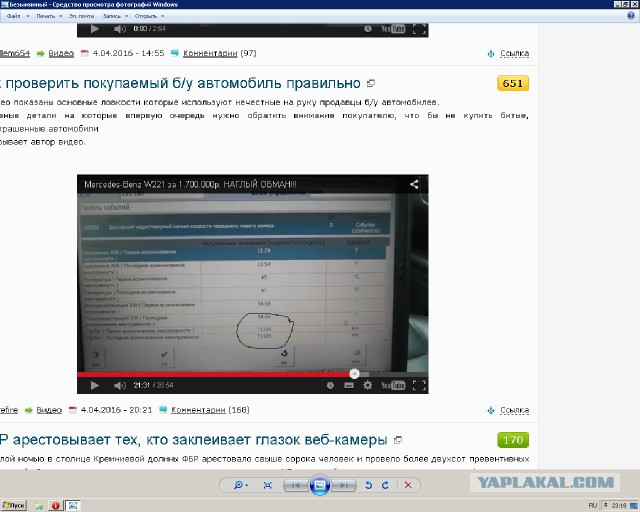Enter fullscreen in Mercedes video player
This screenshot has width=640, height=512.
[x=419, y=385]
